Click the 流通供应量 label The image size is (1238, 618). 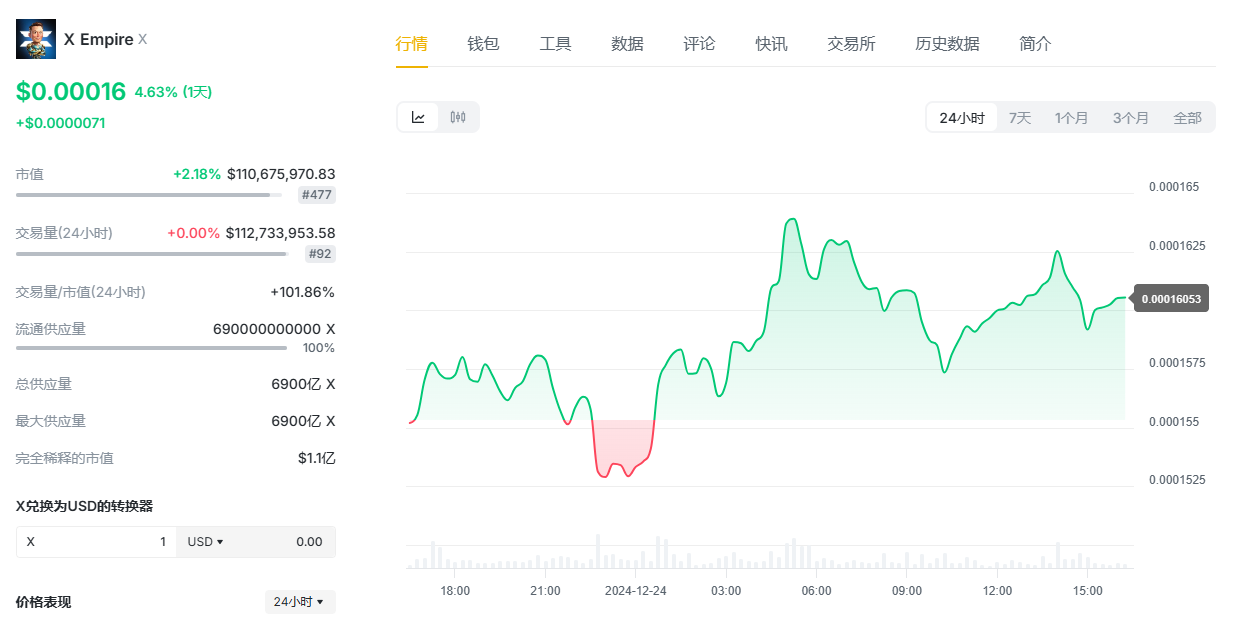coord(51,329)
